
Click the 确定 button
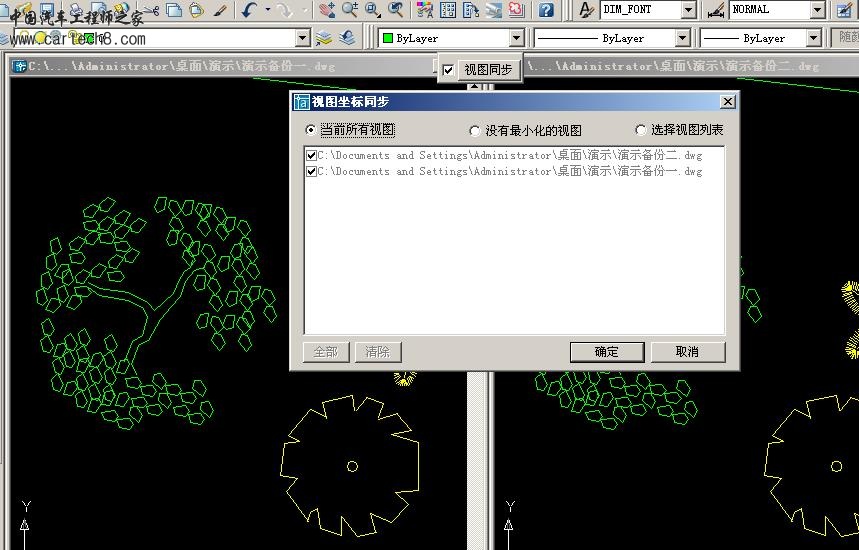point(607,352)
